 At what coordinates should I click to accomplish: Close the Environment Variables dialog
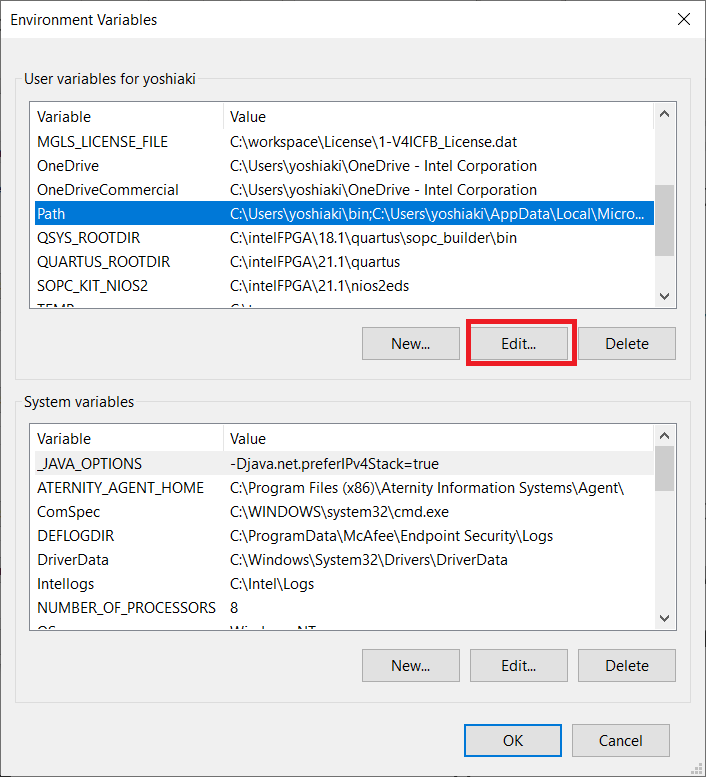tap(684, 19)
